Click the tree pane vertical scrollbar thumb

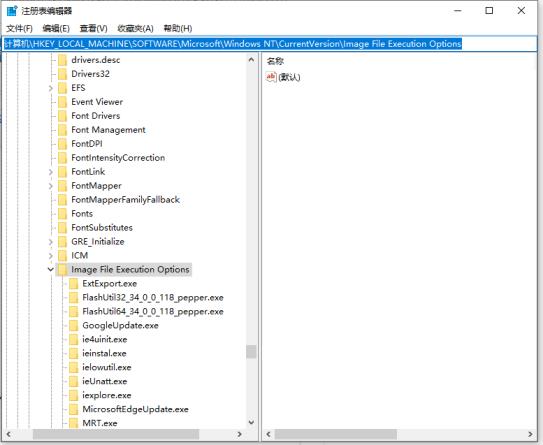[251, 351]
